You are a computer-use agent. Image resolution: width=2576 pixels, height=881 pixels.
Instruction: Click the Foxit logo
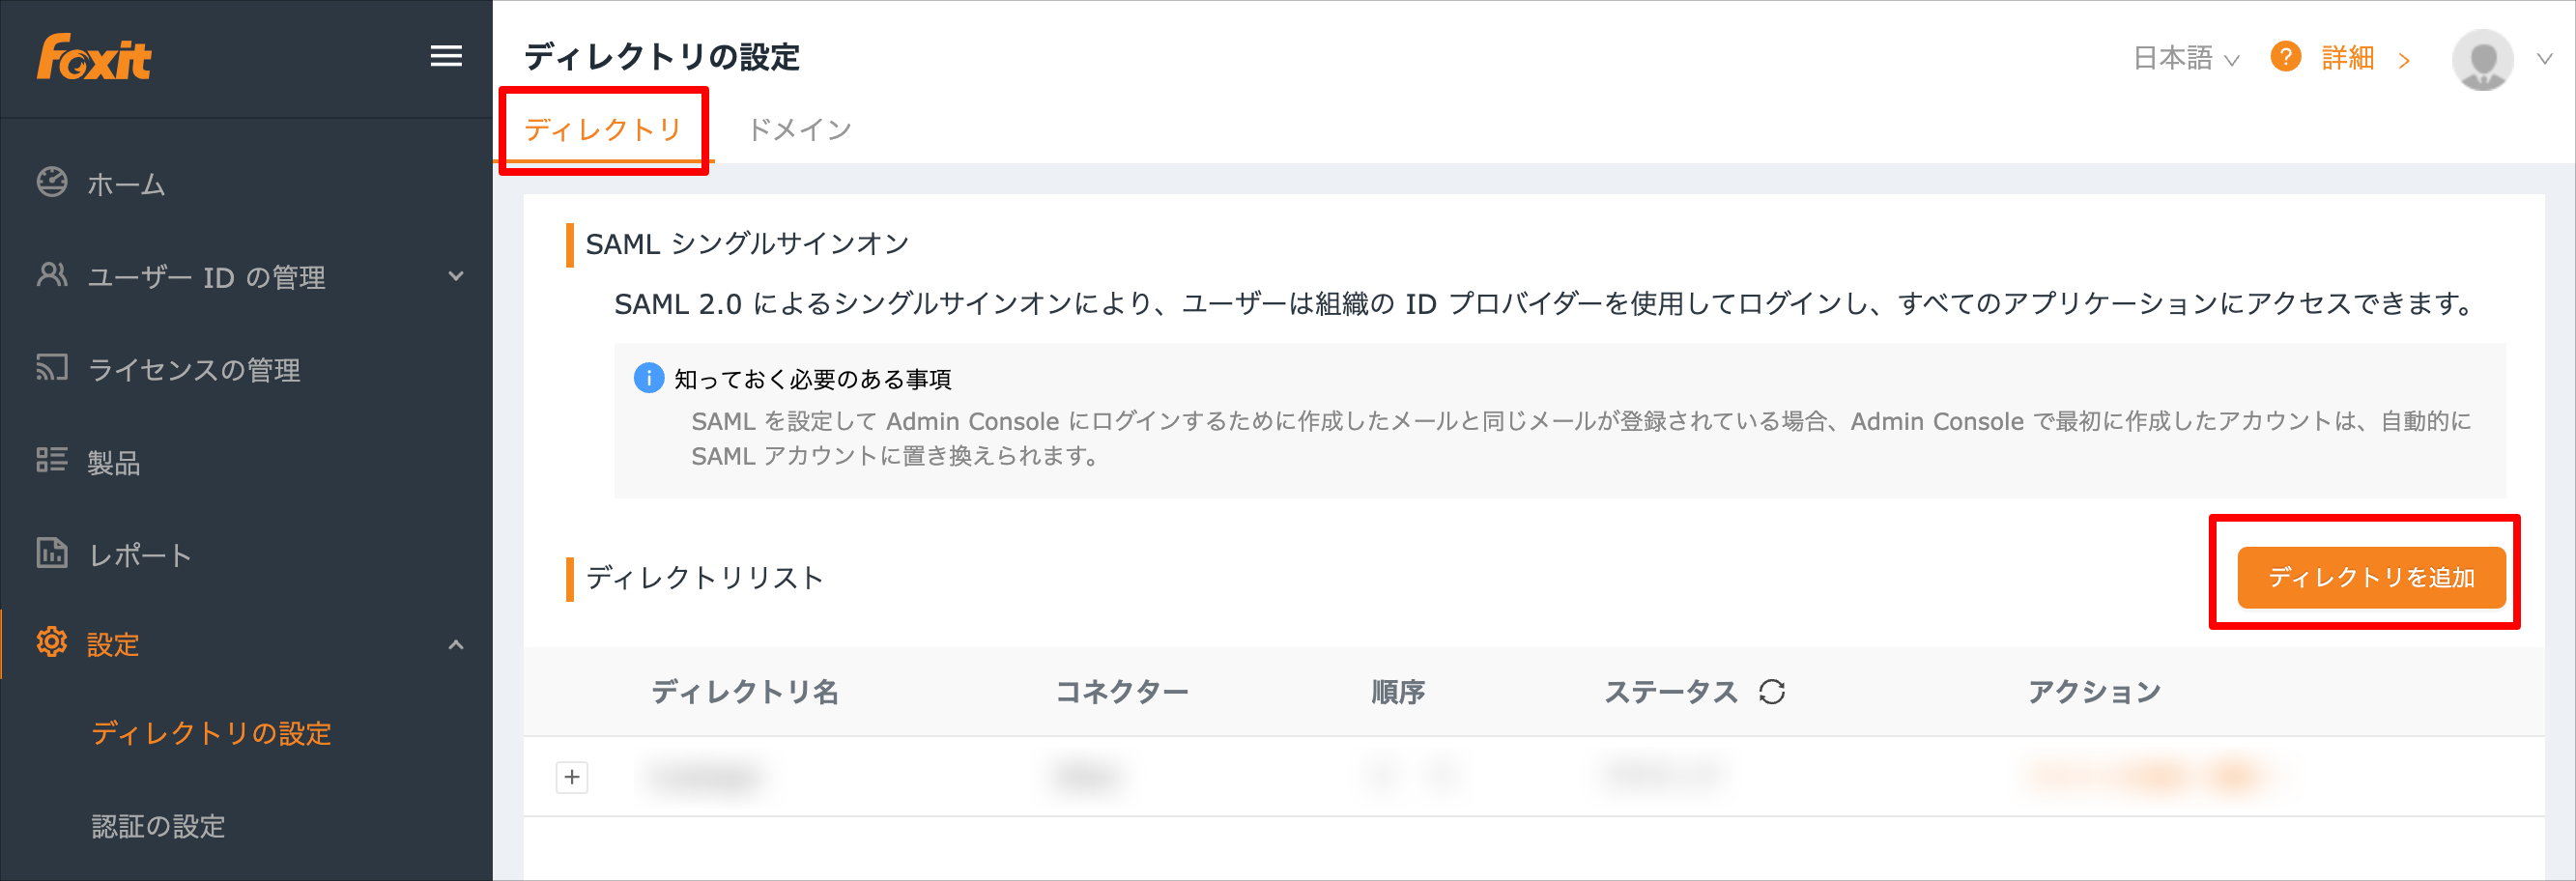coord(94,57)
